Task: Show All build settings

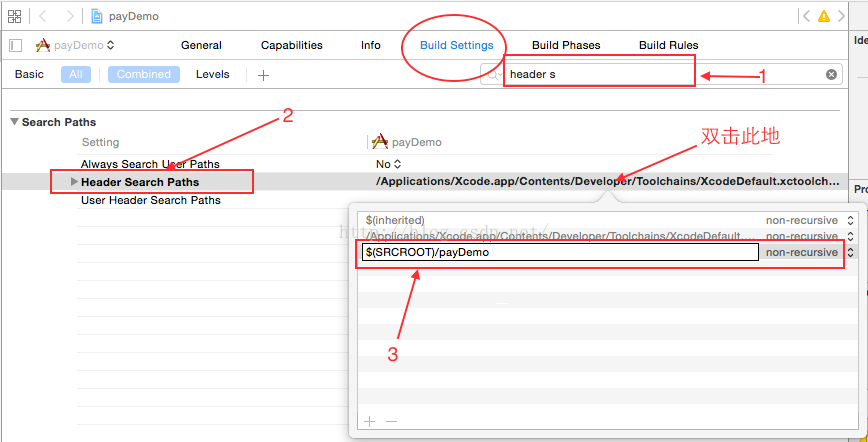Action: pyautogui.click(x=76, y=74)
